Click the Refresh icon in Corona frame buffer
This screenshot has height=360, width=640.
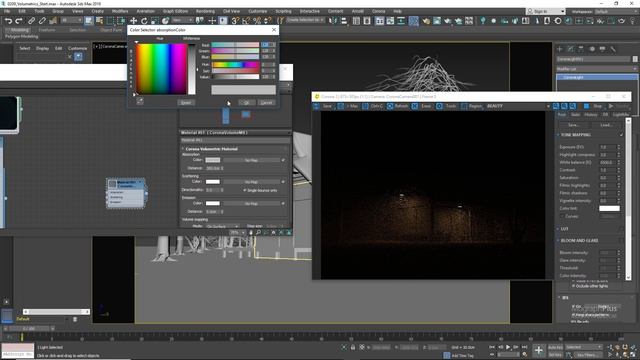397,106
